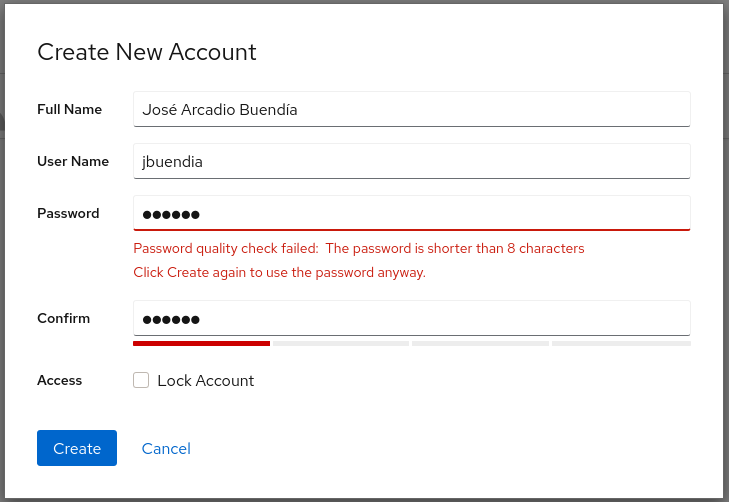Click the Full Name label
This screenshot has width=729, height=502.
[69, 109]
